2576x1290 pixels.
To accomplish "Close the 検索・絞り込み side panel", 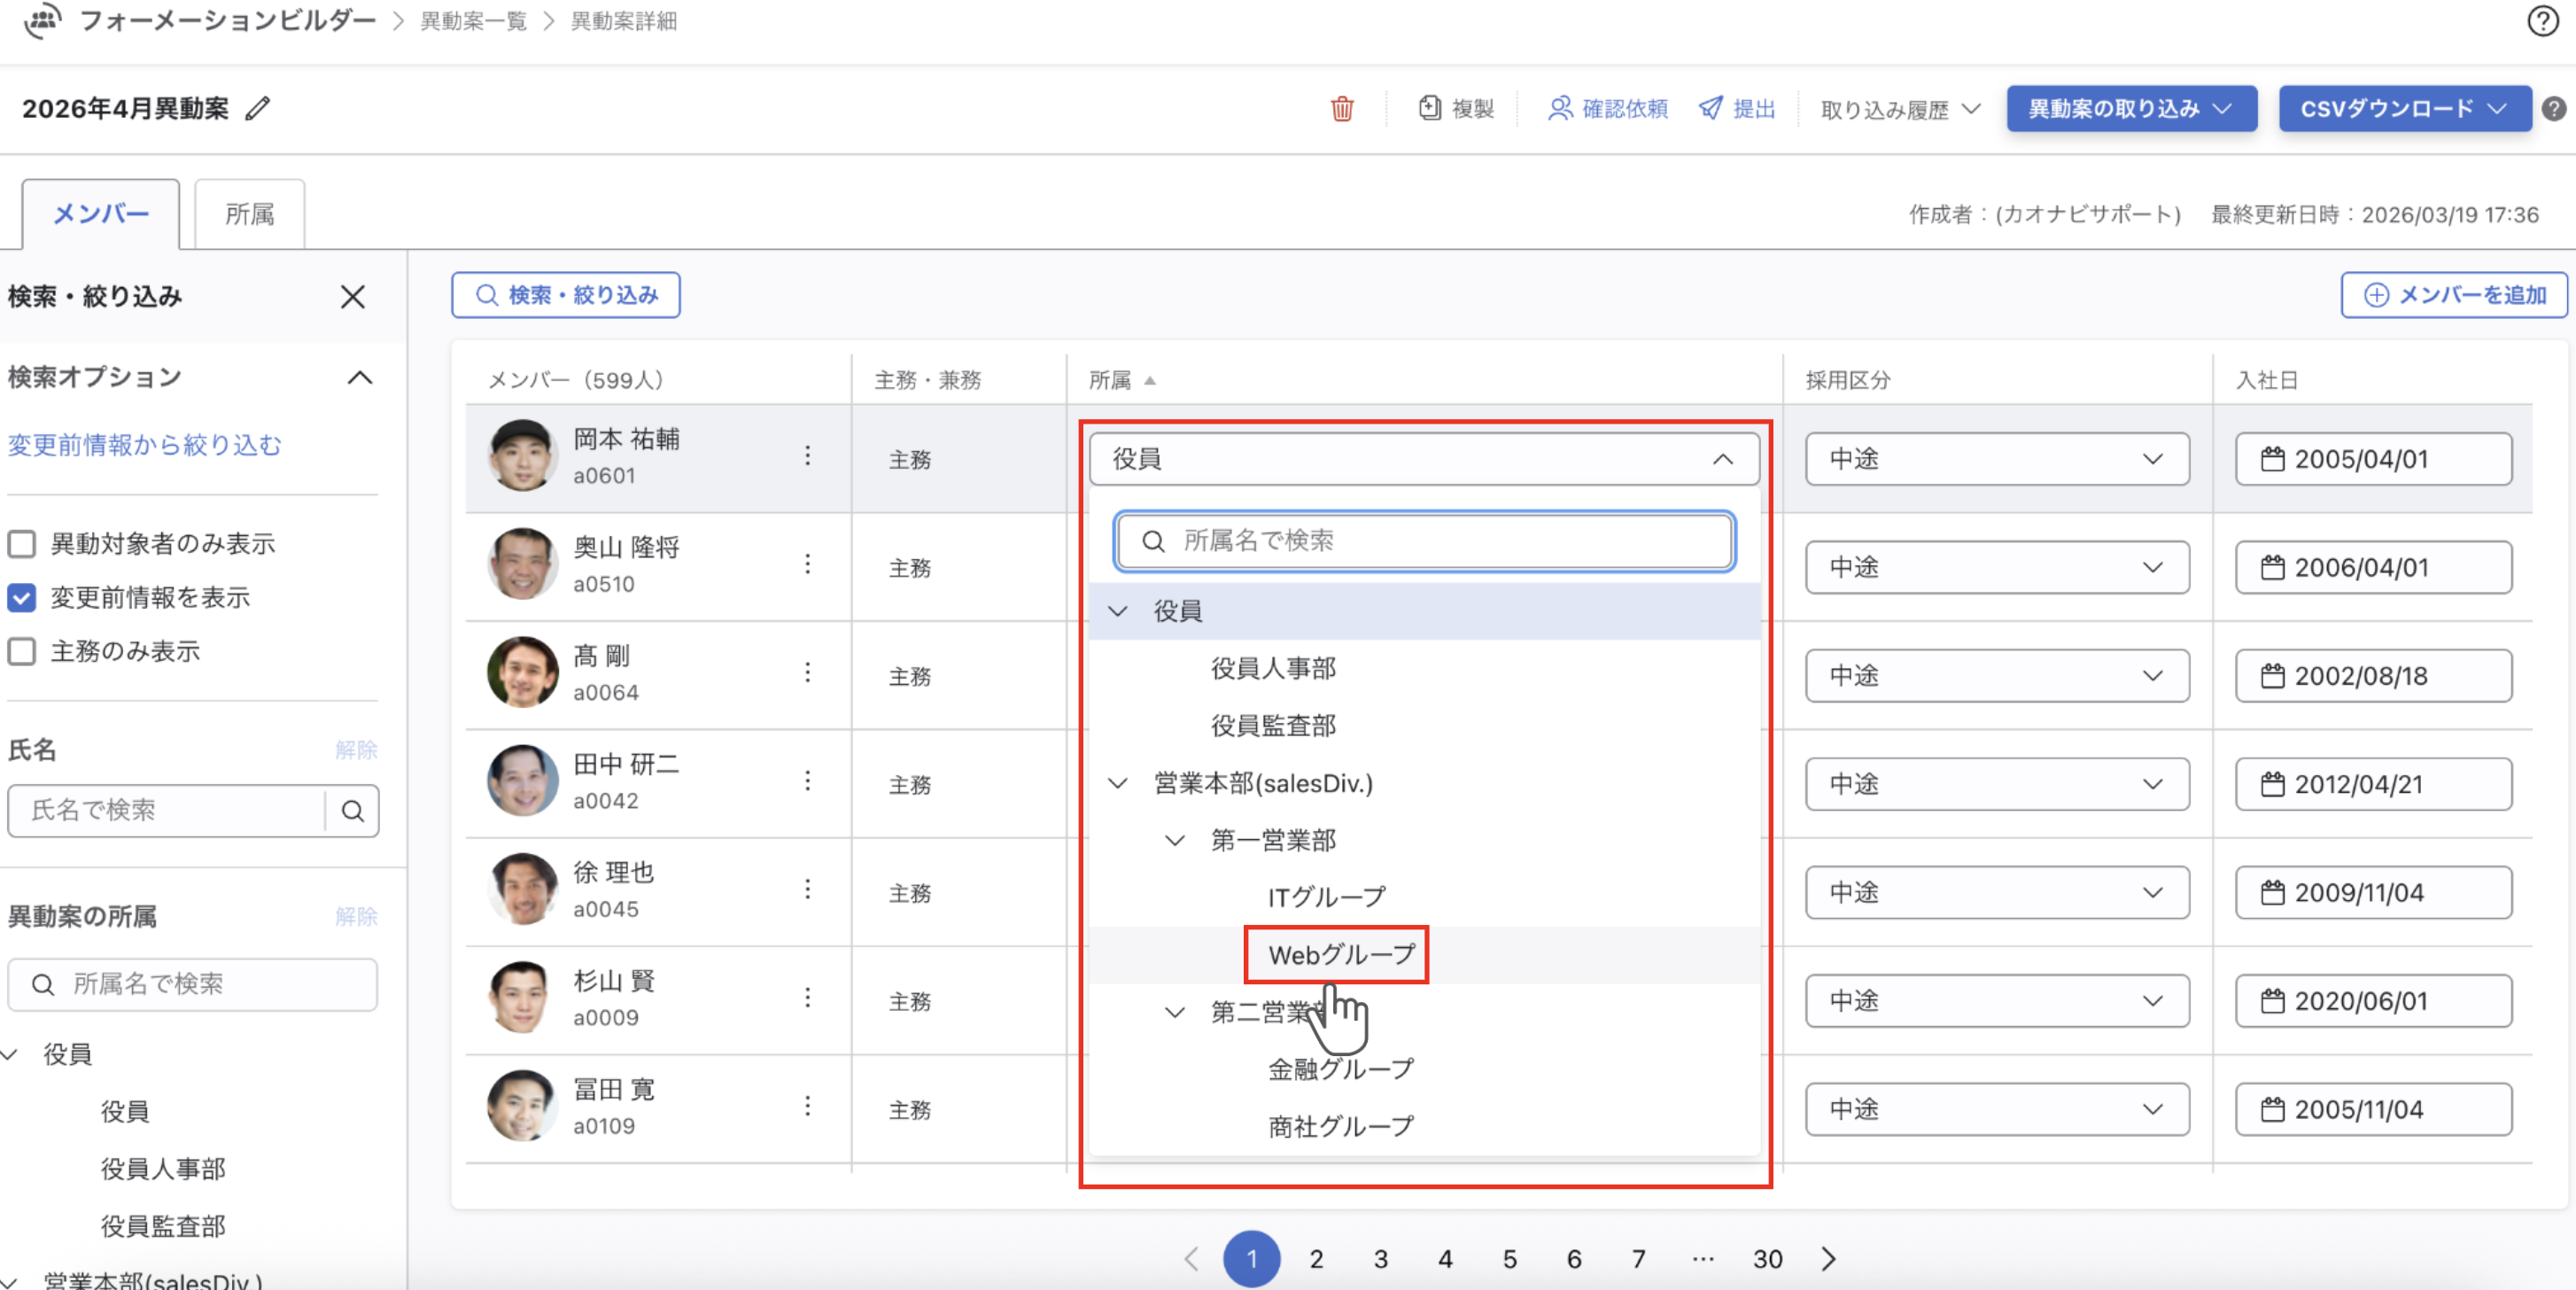I will pyautogui.click(x=352, y=296).
